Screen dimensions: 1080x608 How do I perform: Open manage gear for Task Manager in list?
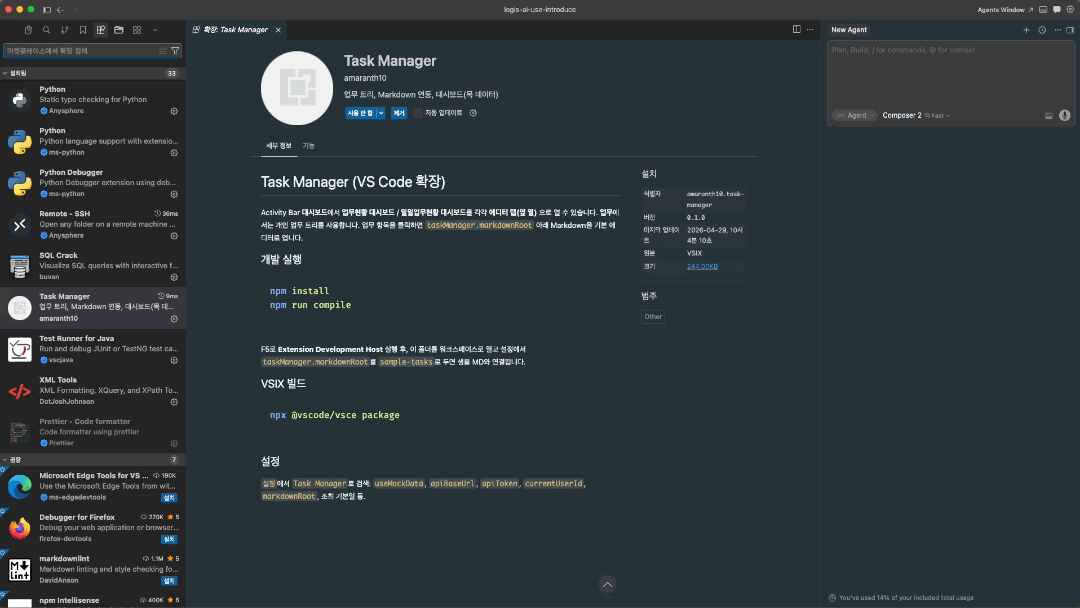point(174,319)
